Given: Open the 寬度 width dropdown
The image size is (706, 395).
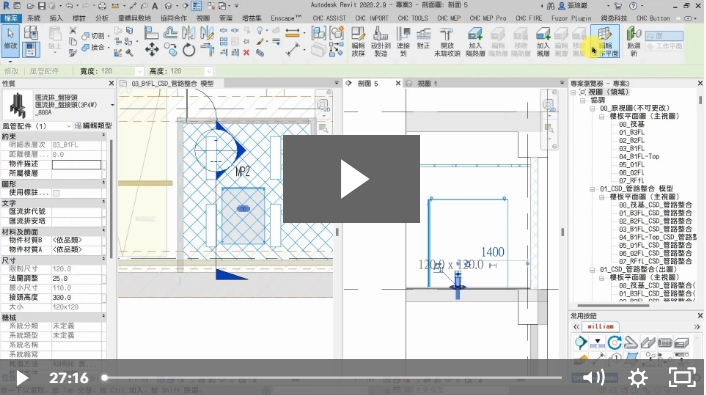Looking at the screenshot, I should pyautogui.click(x=139, y=71).
